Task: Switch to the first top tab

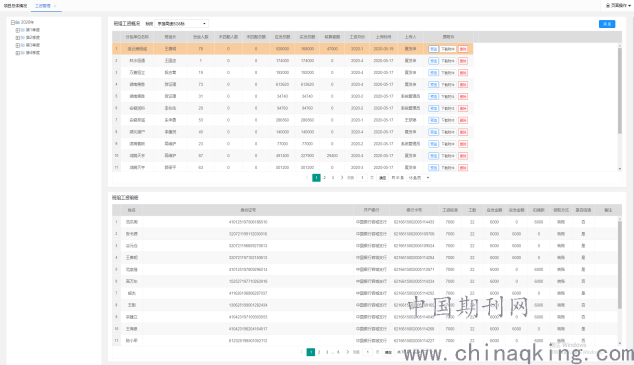Action: 15,6
